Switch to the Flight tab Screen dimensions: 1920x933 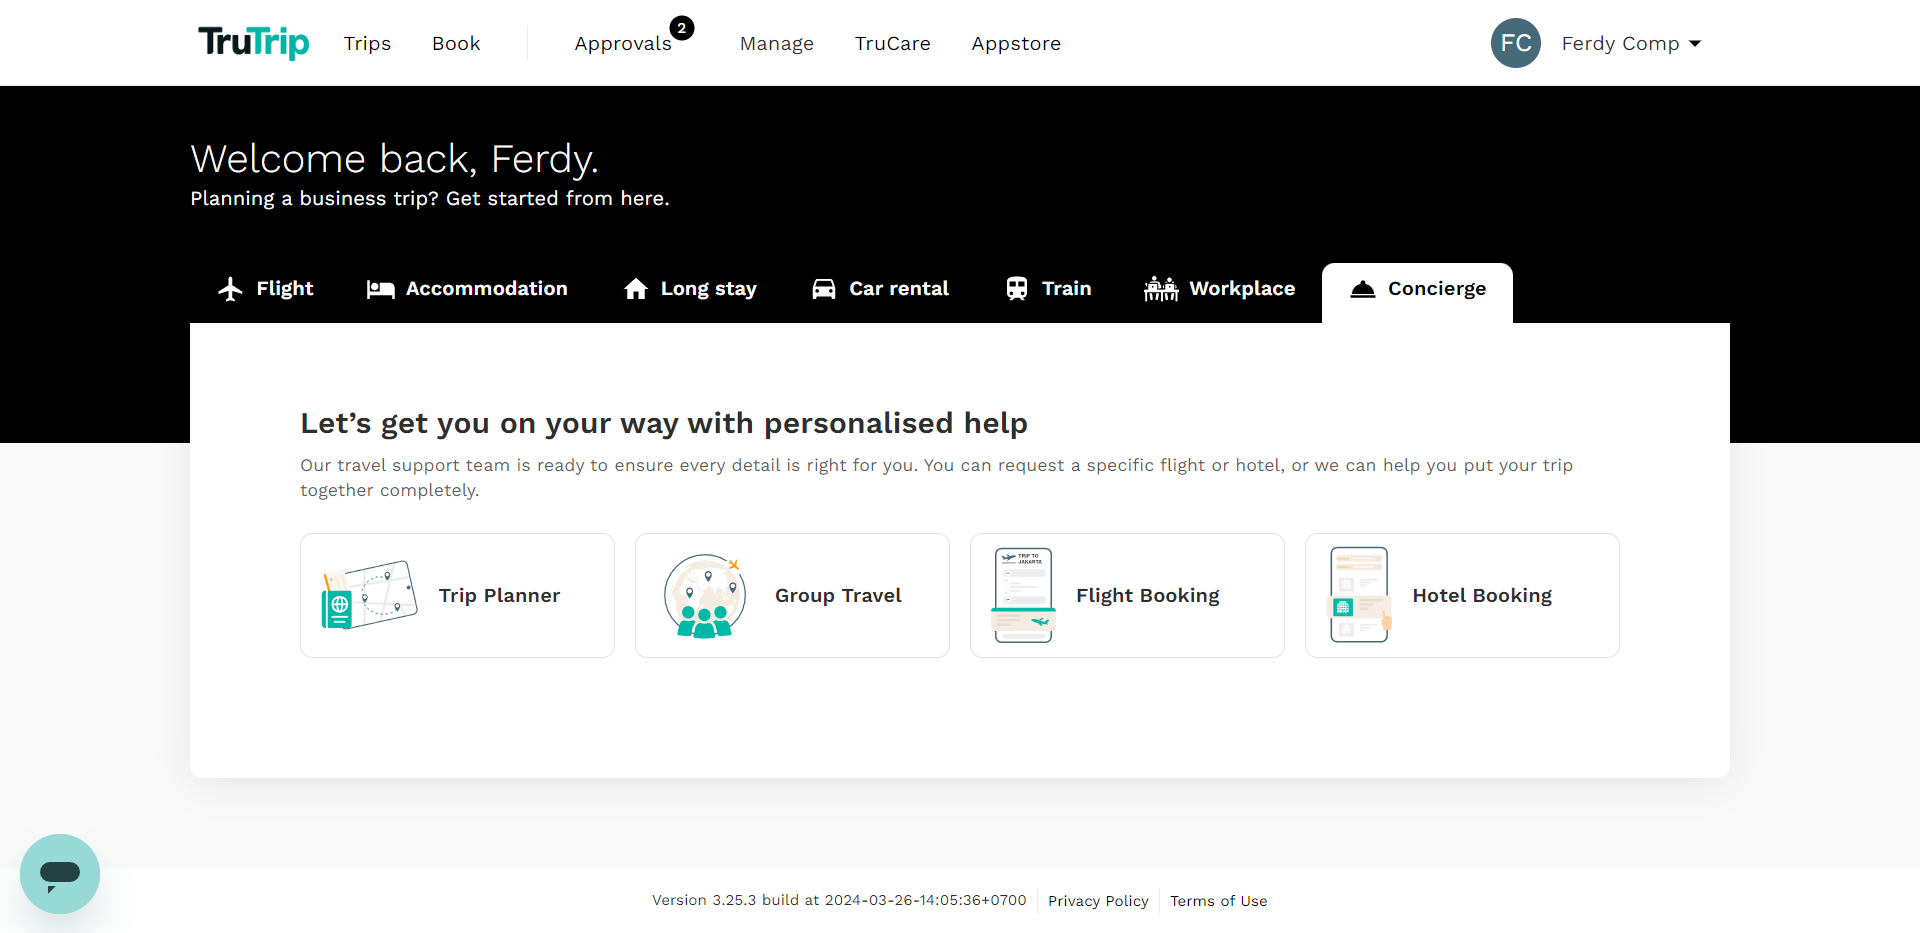pyautogui.click(x=266, y=289)
